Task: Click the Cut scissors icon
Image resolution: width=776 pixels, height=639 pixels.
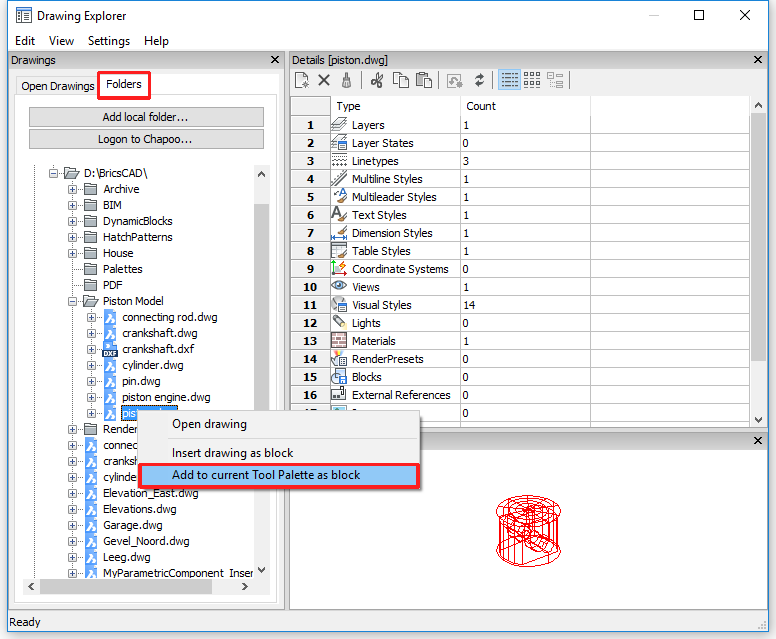Action: 377,80
